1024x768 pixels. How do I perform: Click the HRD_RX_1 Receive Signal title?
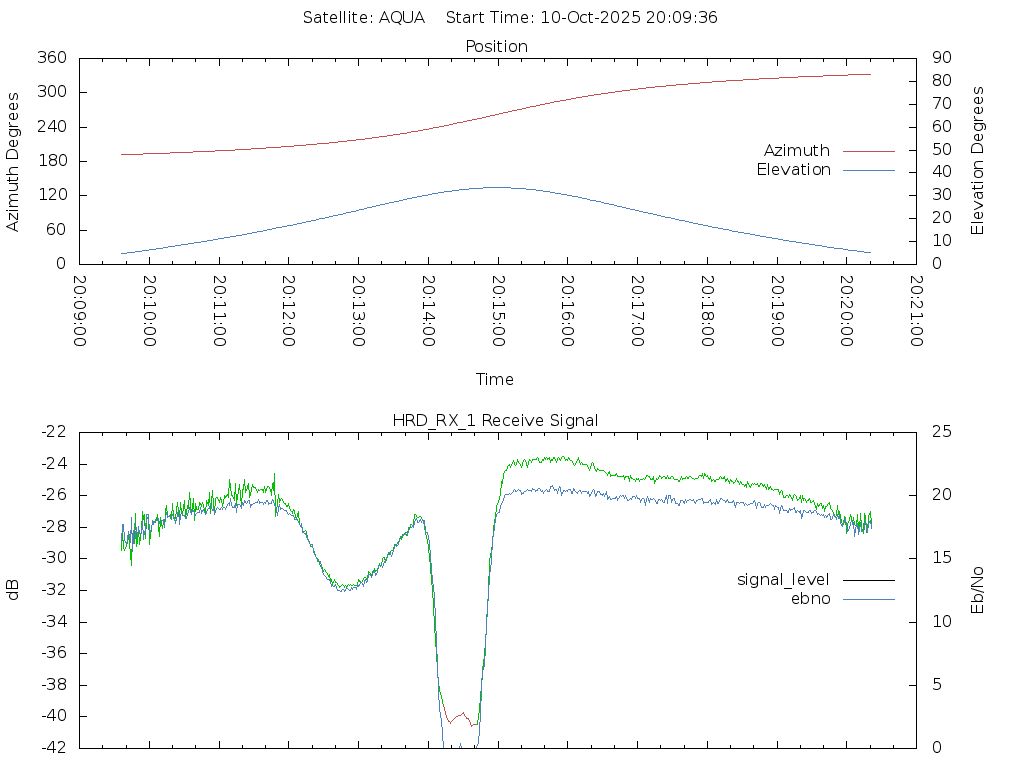[x=495, y=420]
